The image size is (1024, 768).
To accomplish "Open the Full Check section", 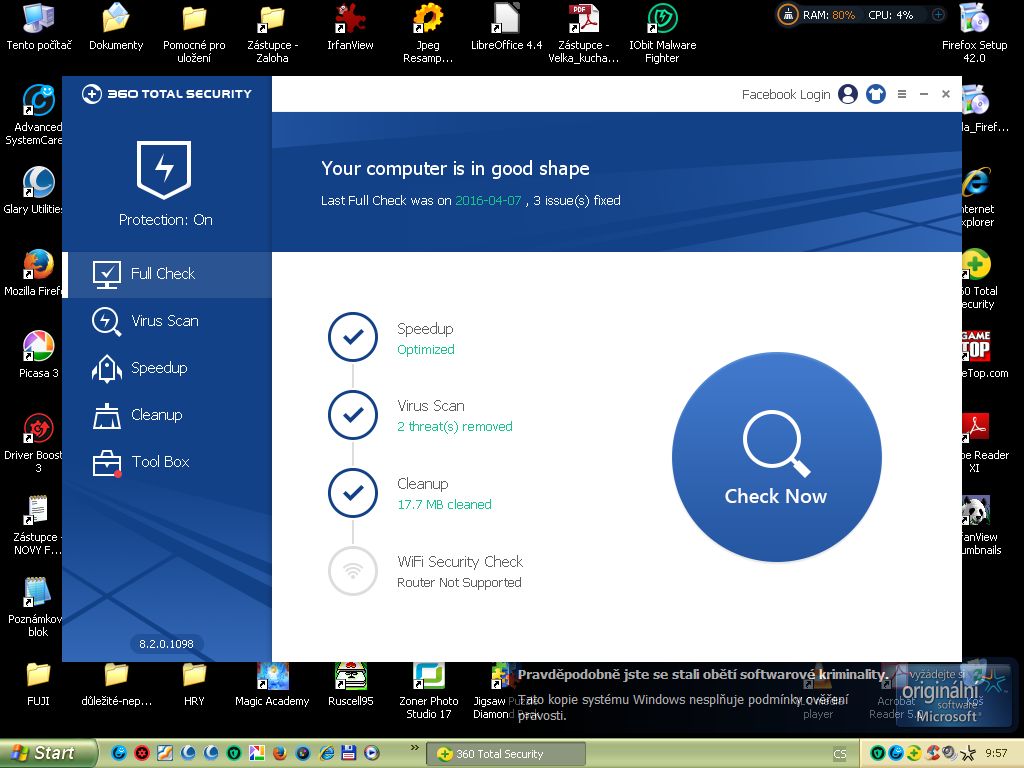I will click(x=167, y=274).
